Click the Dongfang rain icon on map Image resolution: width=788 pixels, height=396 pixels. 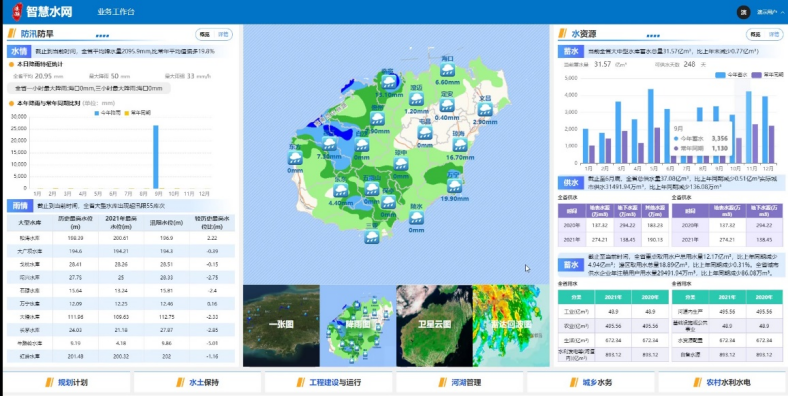tap(295, 158)
